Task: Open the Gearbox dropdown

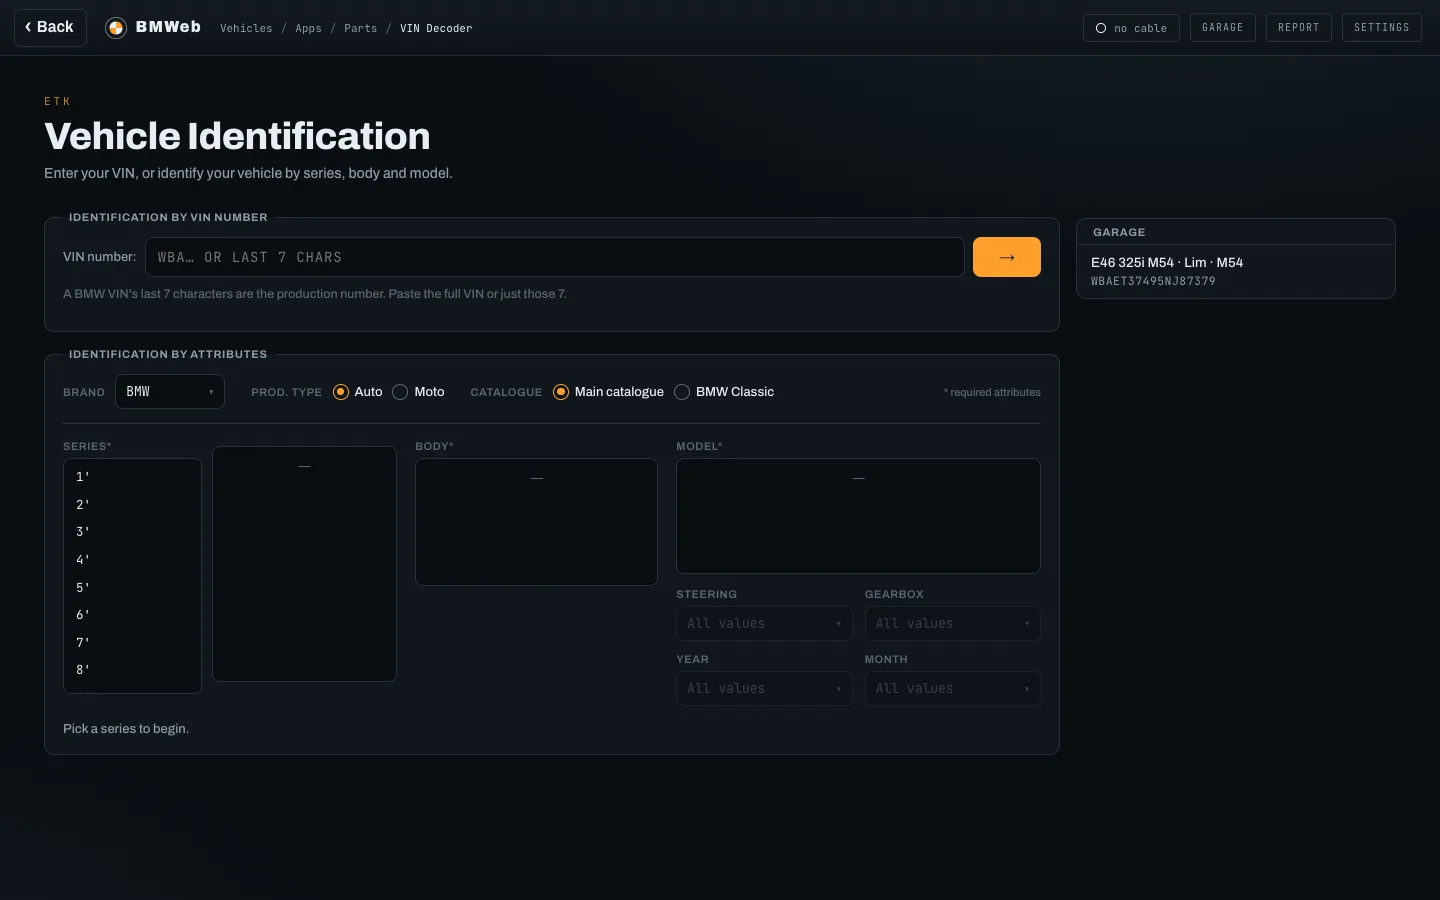Action: (953, 624)
